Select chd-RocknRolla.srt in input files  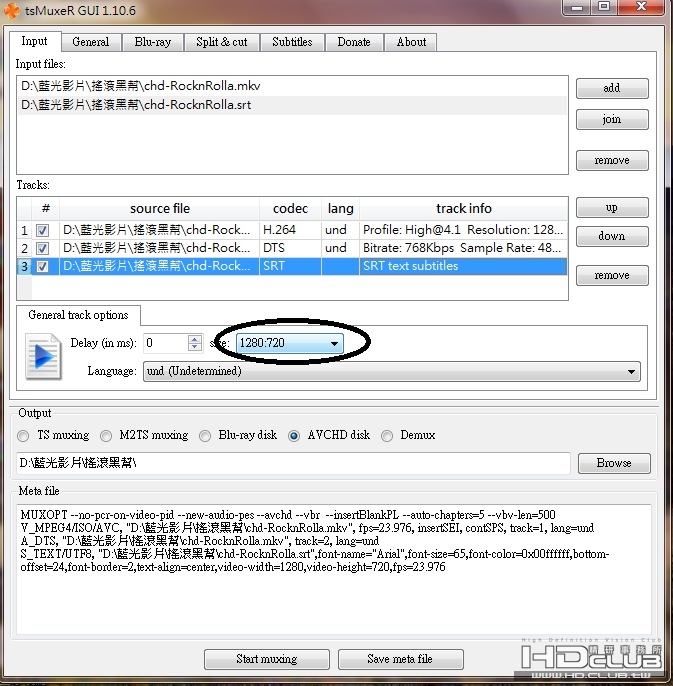click(292, 105)
